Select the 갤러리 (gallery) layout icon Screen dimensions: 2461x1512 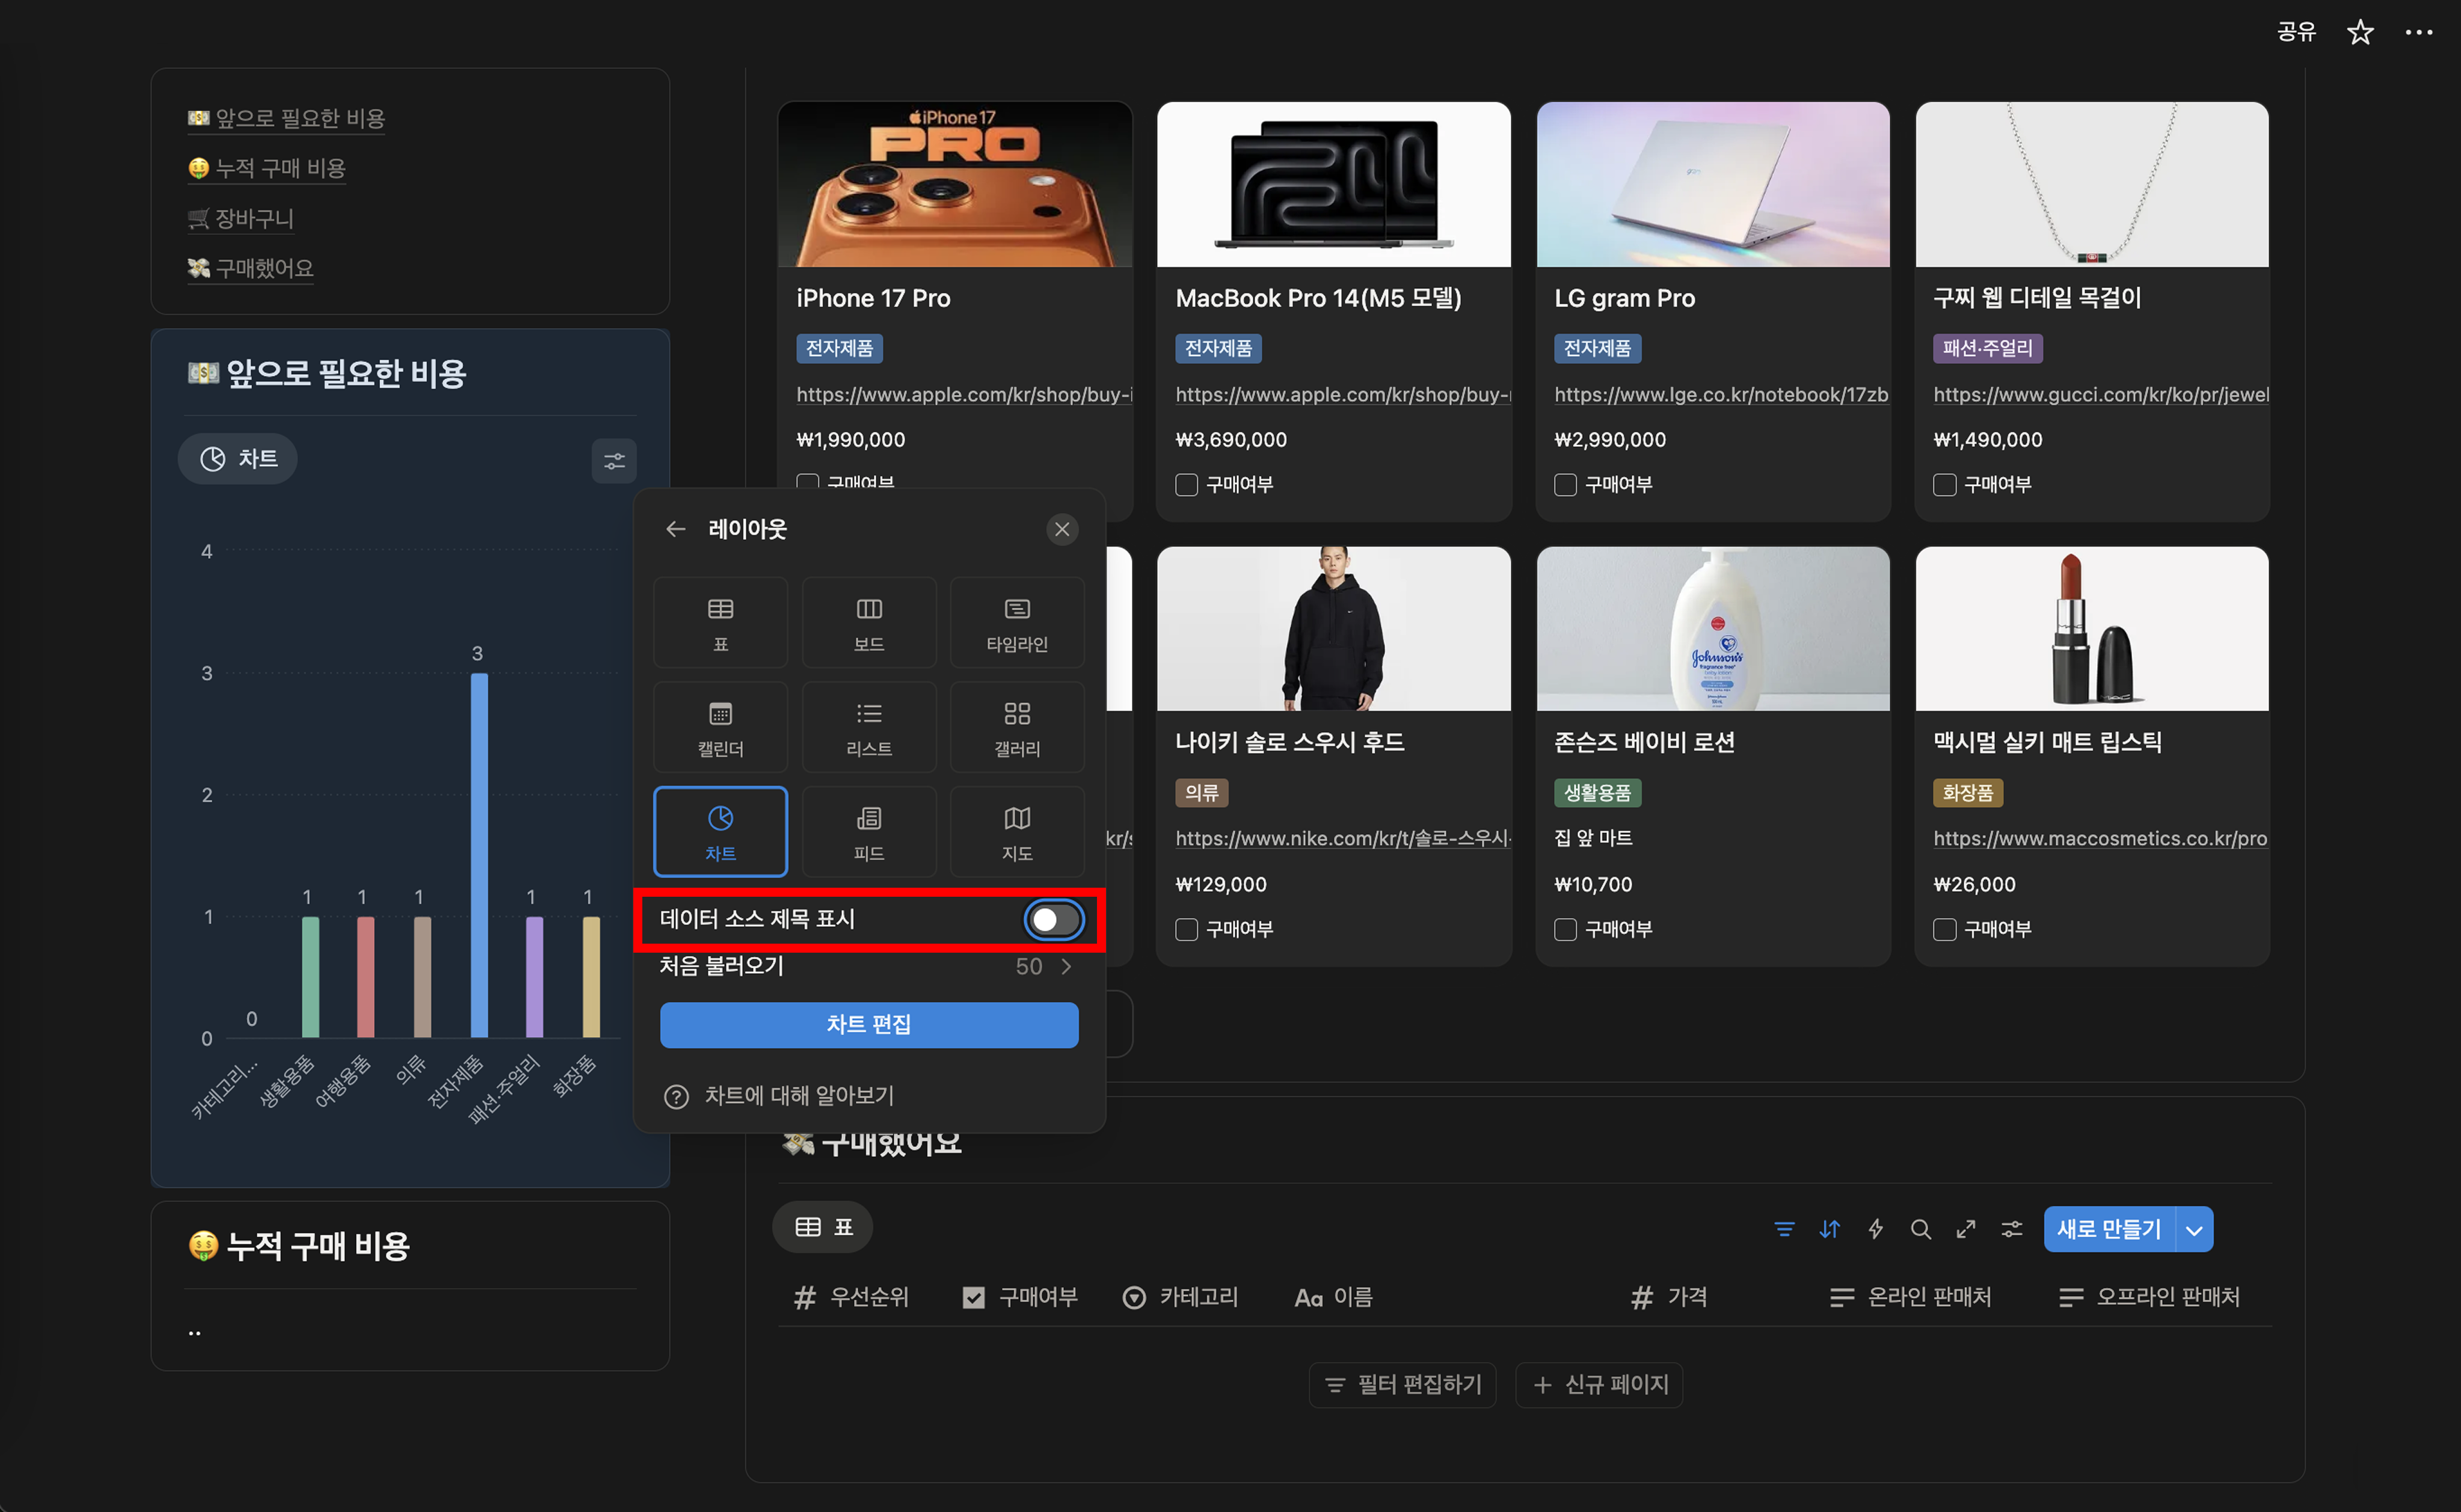[x=1016, y=727]
